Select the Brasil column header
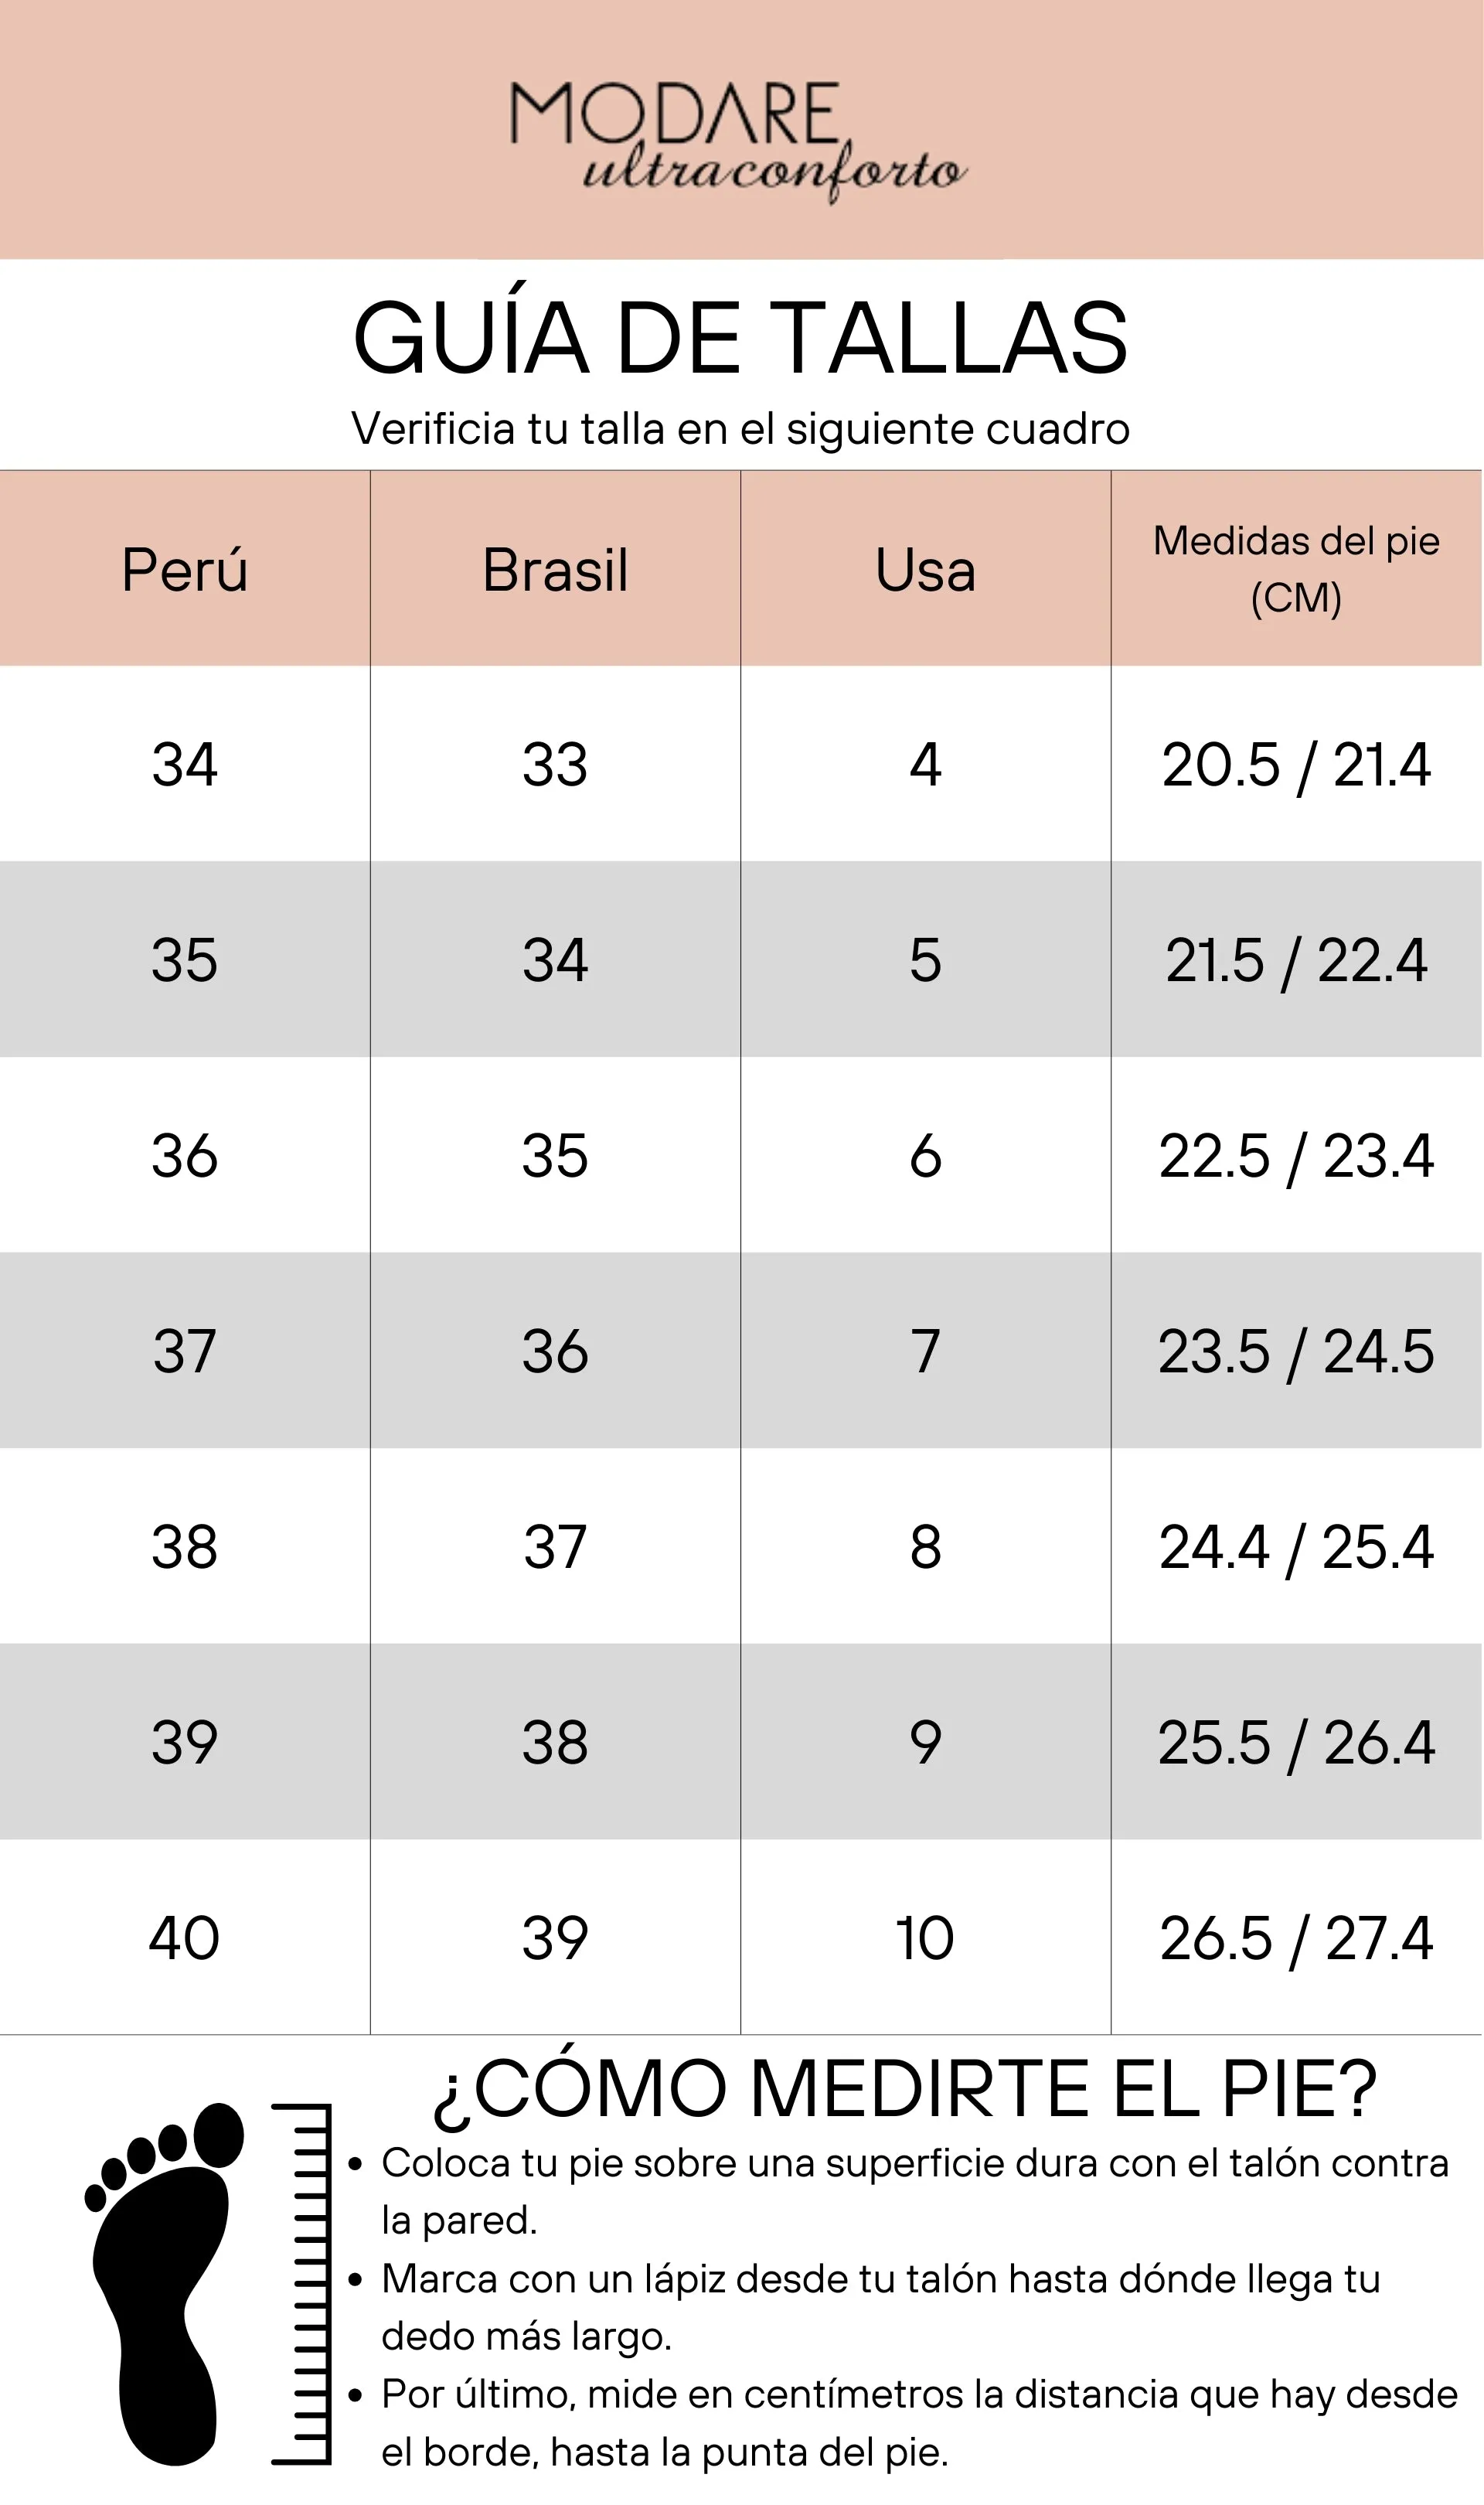This screenshot has height=2505, width=1484. 555,569
